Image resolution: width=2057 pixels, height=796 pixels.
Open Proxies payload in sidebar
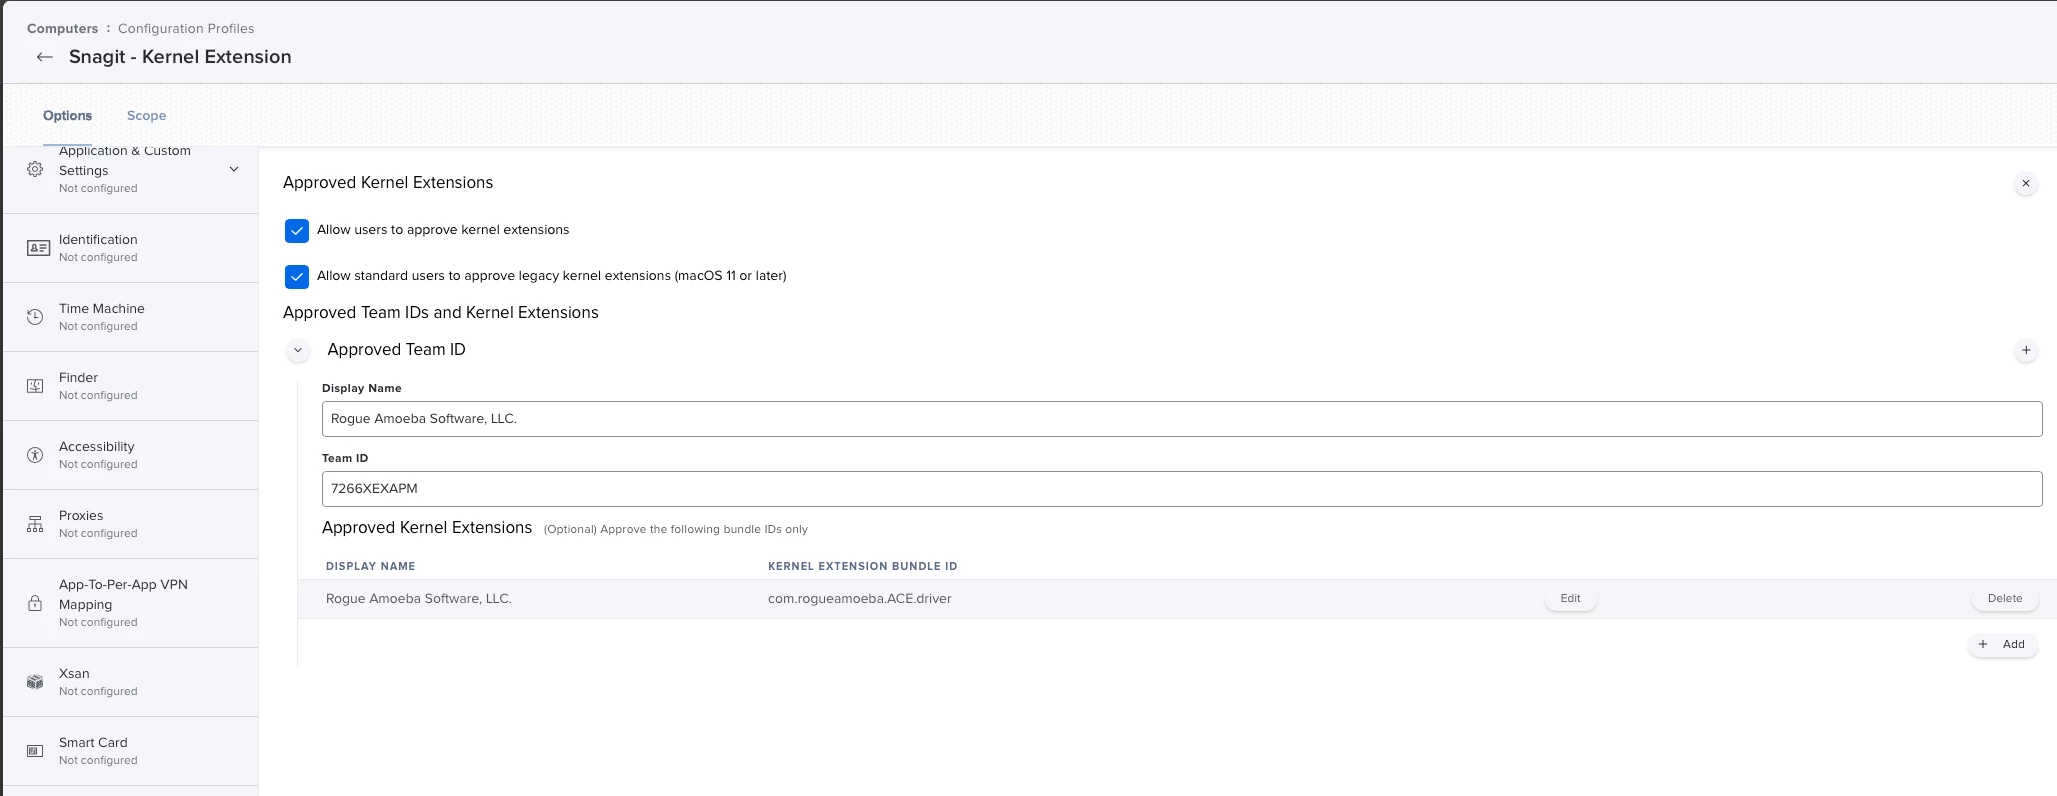(x=131, y=524)
